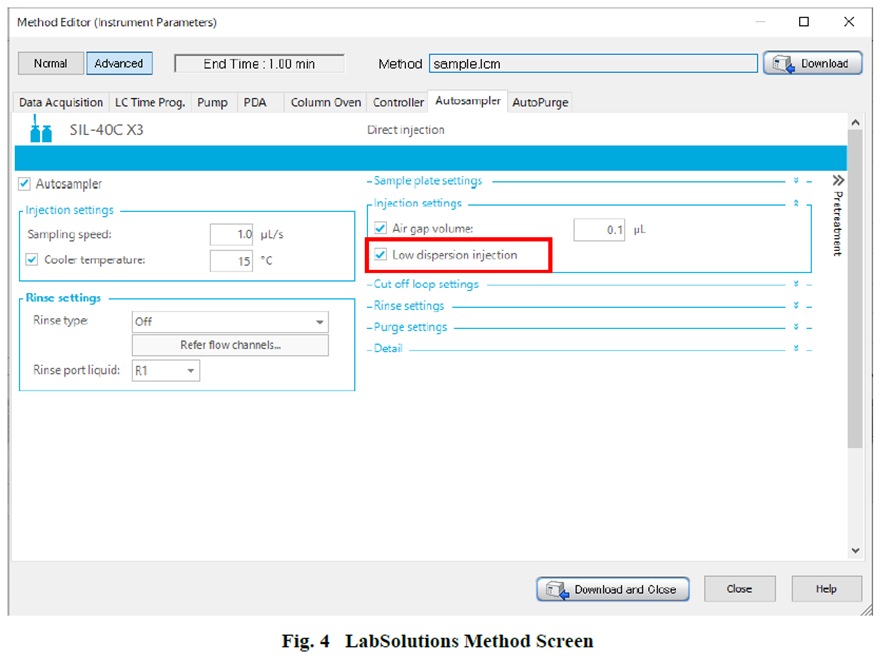Expand the Sample plate settings section
This screenshot has width=893, height=661.
click(x=796, y=180)
